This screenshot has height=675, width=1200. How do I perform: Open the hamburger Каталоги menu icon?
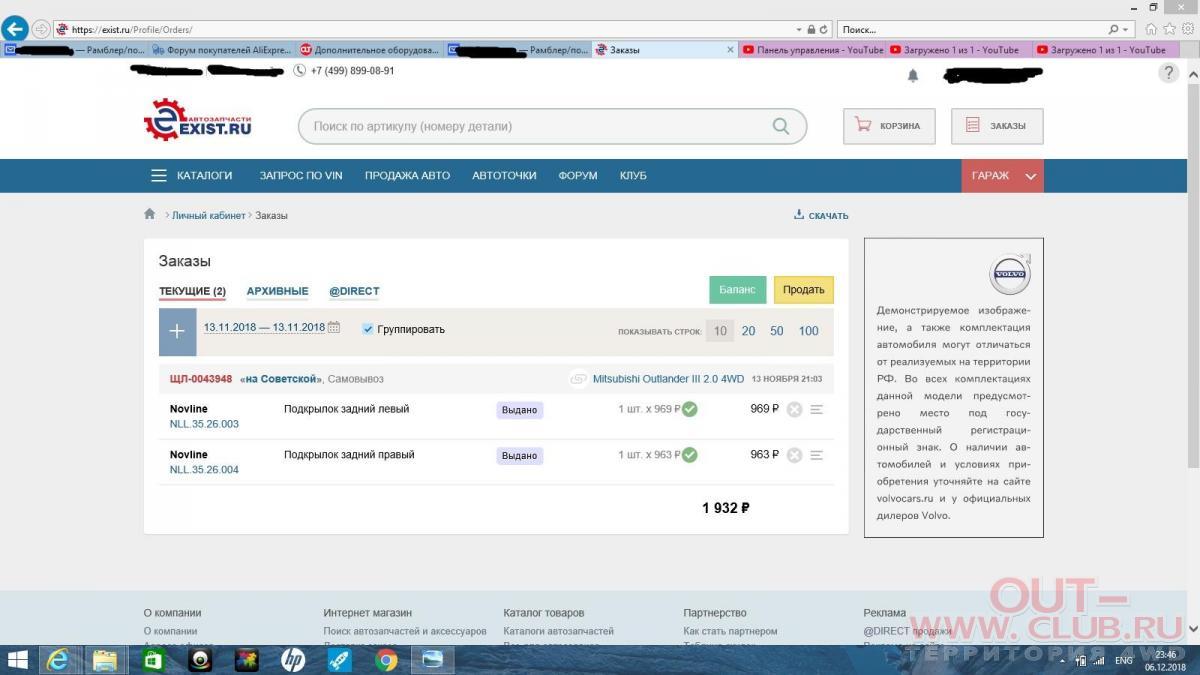coord(159,175)
